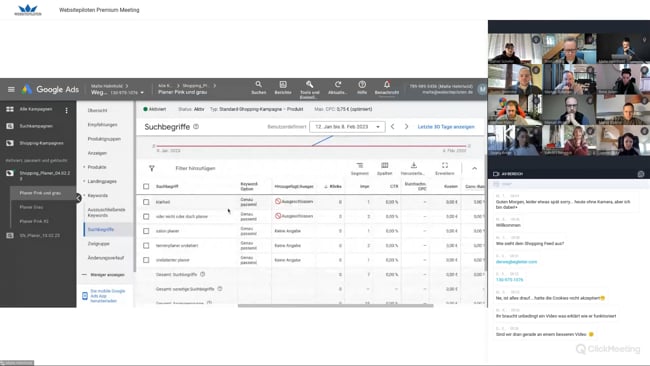Collapse the Keywords section

84,195
